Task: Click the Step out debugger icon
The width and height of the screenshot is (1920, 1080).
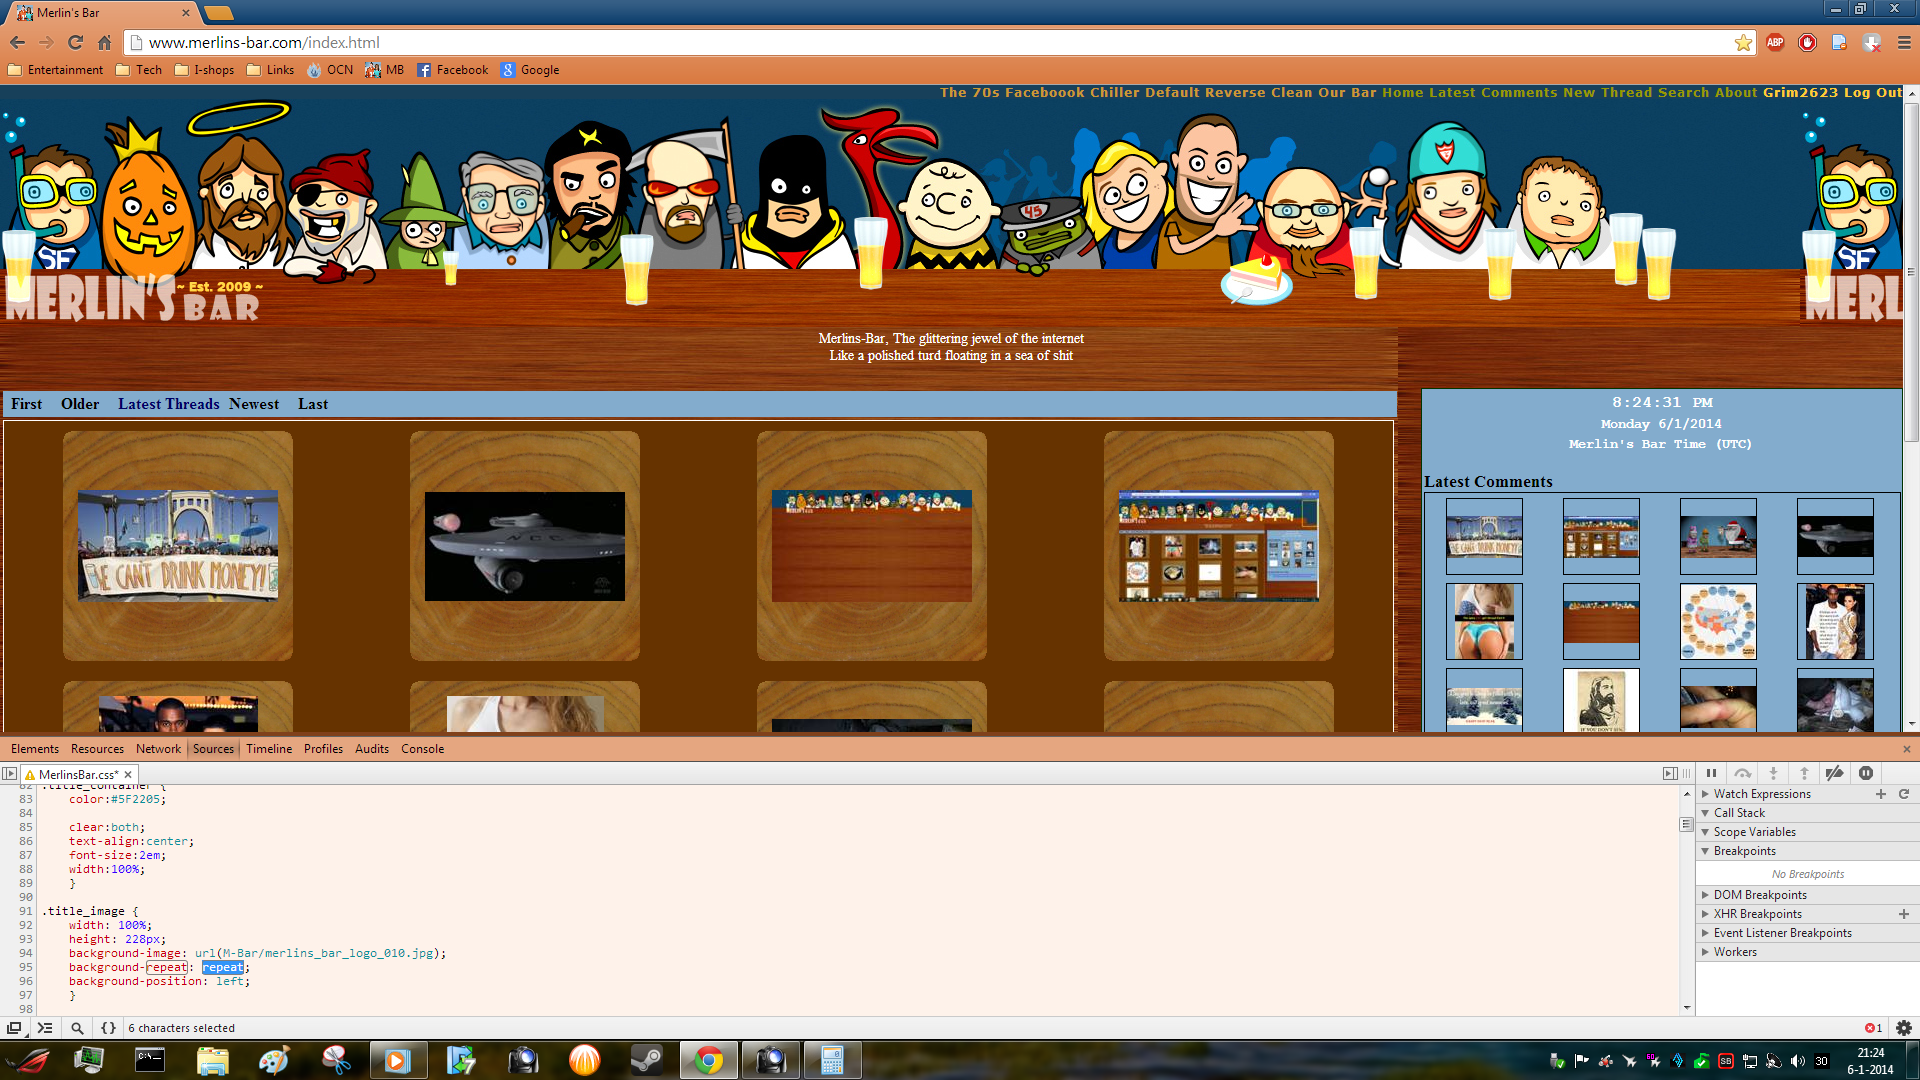Action: 1804,773
